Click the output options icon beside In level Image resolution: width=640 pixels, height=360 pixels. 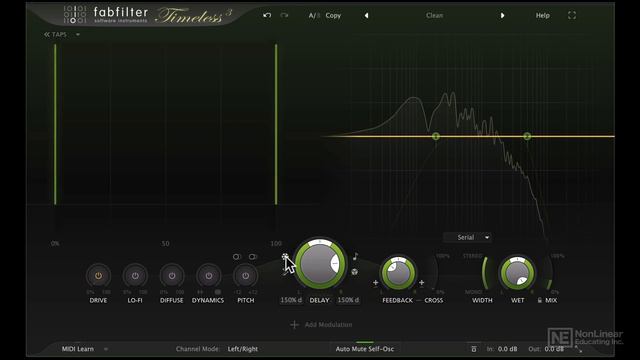(473, 349)
